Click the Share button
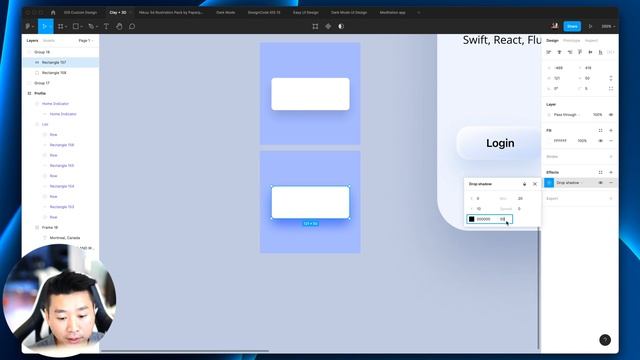The height and width of the screenshot is (360, 640). click(572, 26)
